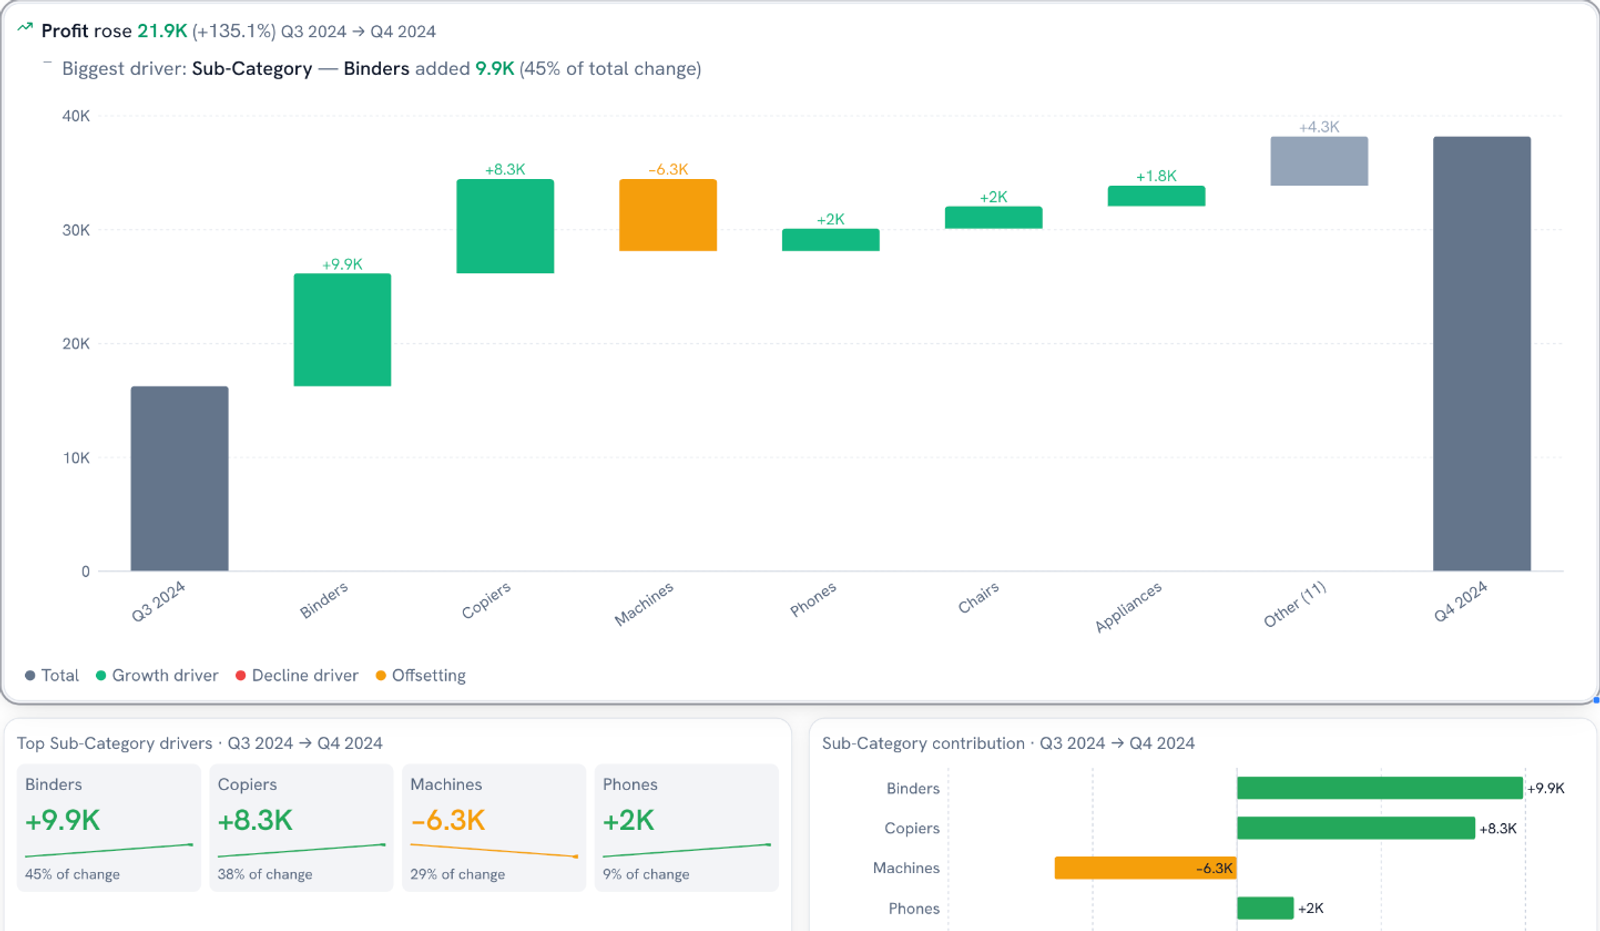The width and height of the screenshot is (1600, 931).
Task: Click the 'Binders' x-axis label on waterfall chart
Action: click(324, 600)
